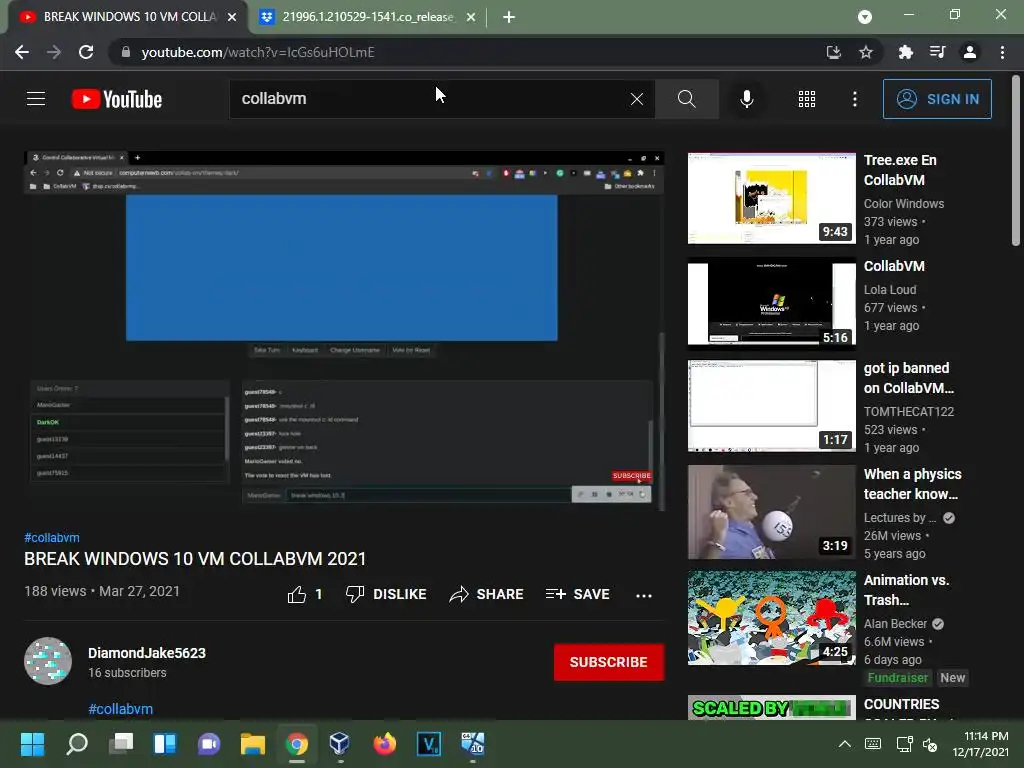Open YouTube settings three-dot menu

[x=855, y=99]
